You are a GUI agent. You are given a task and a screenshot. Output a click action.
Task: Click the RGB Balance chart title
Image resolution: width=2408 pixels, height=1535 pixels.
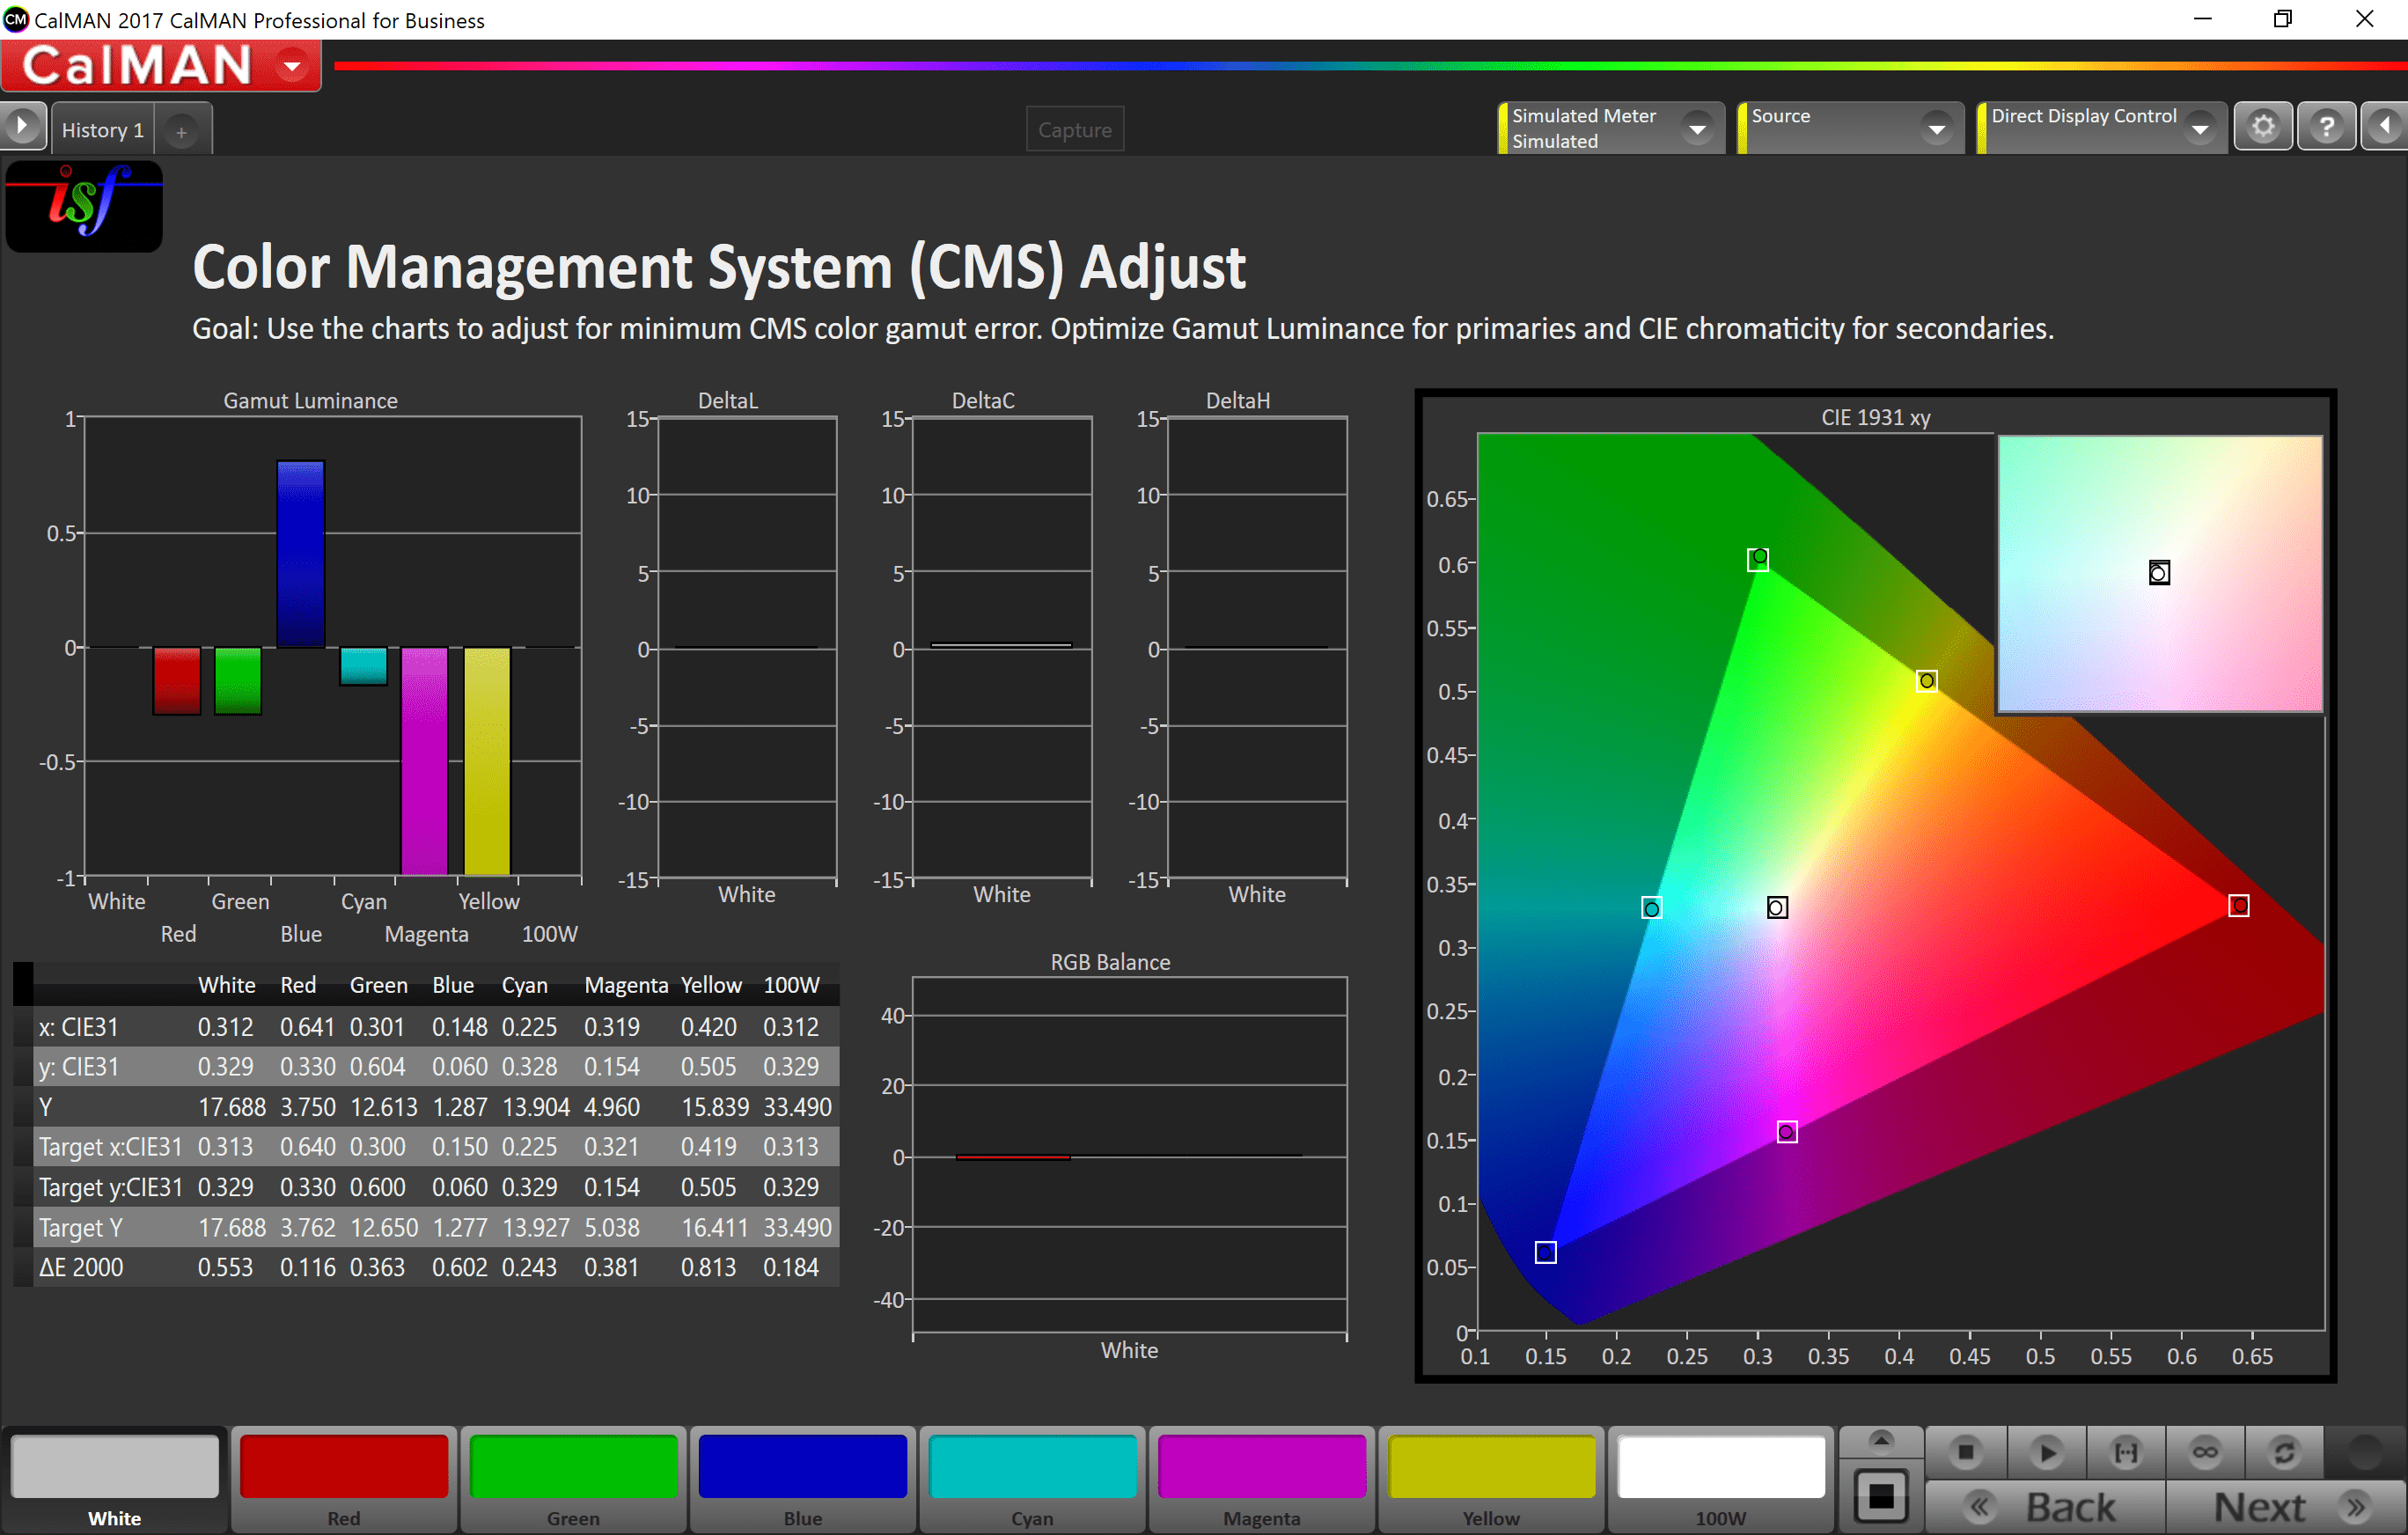[1109, 962]
